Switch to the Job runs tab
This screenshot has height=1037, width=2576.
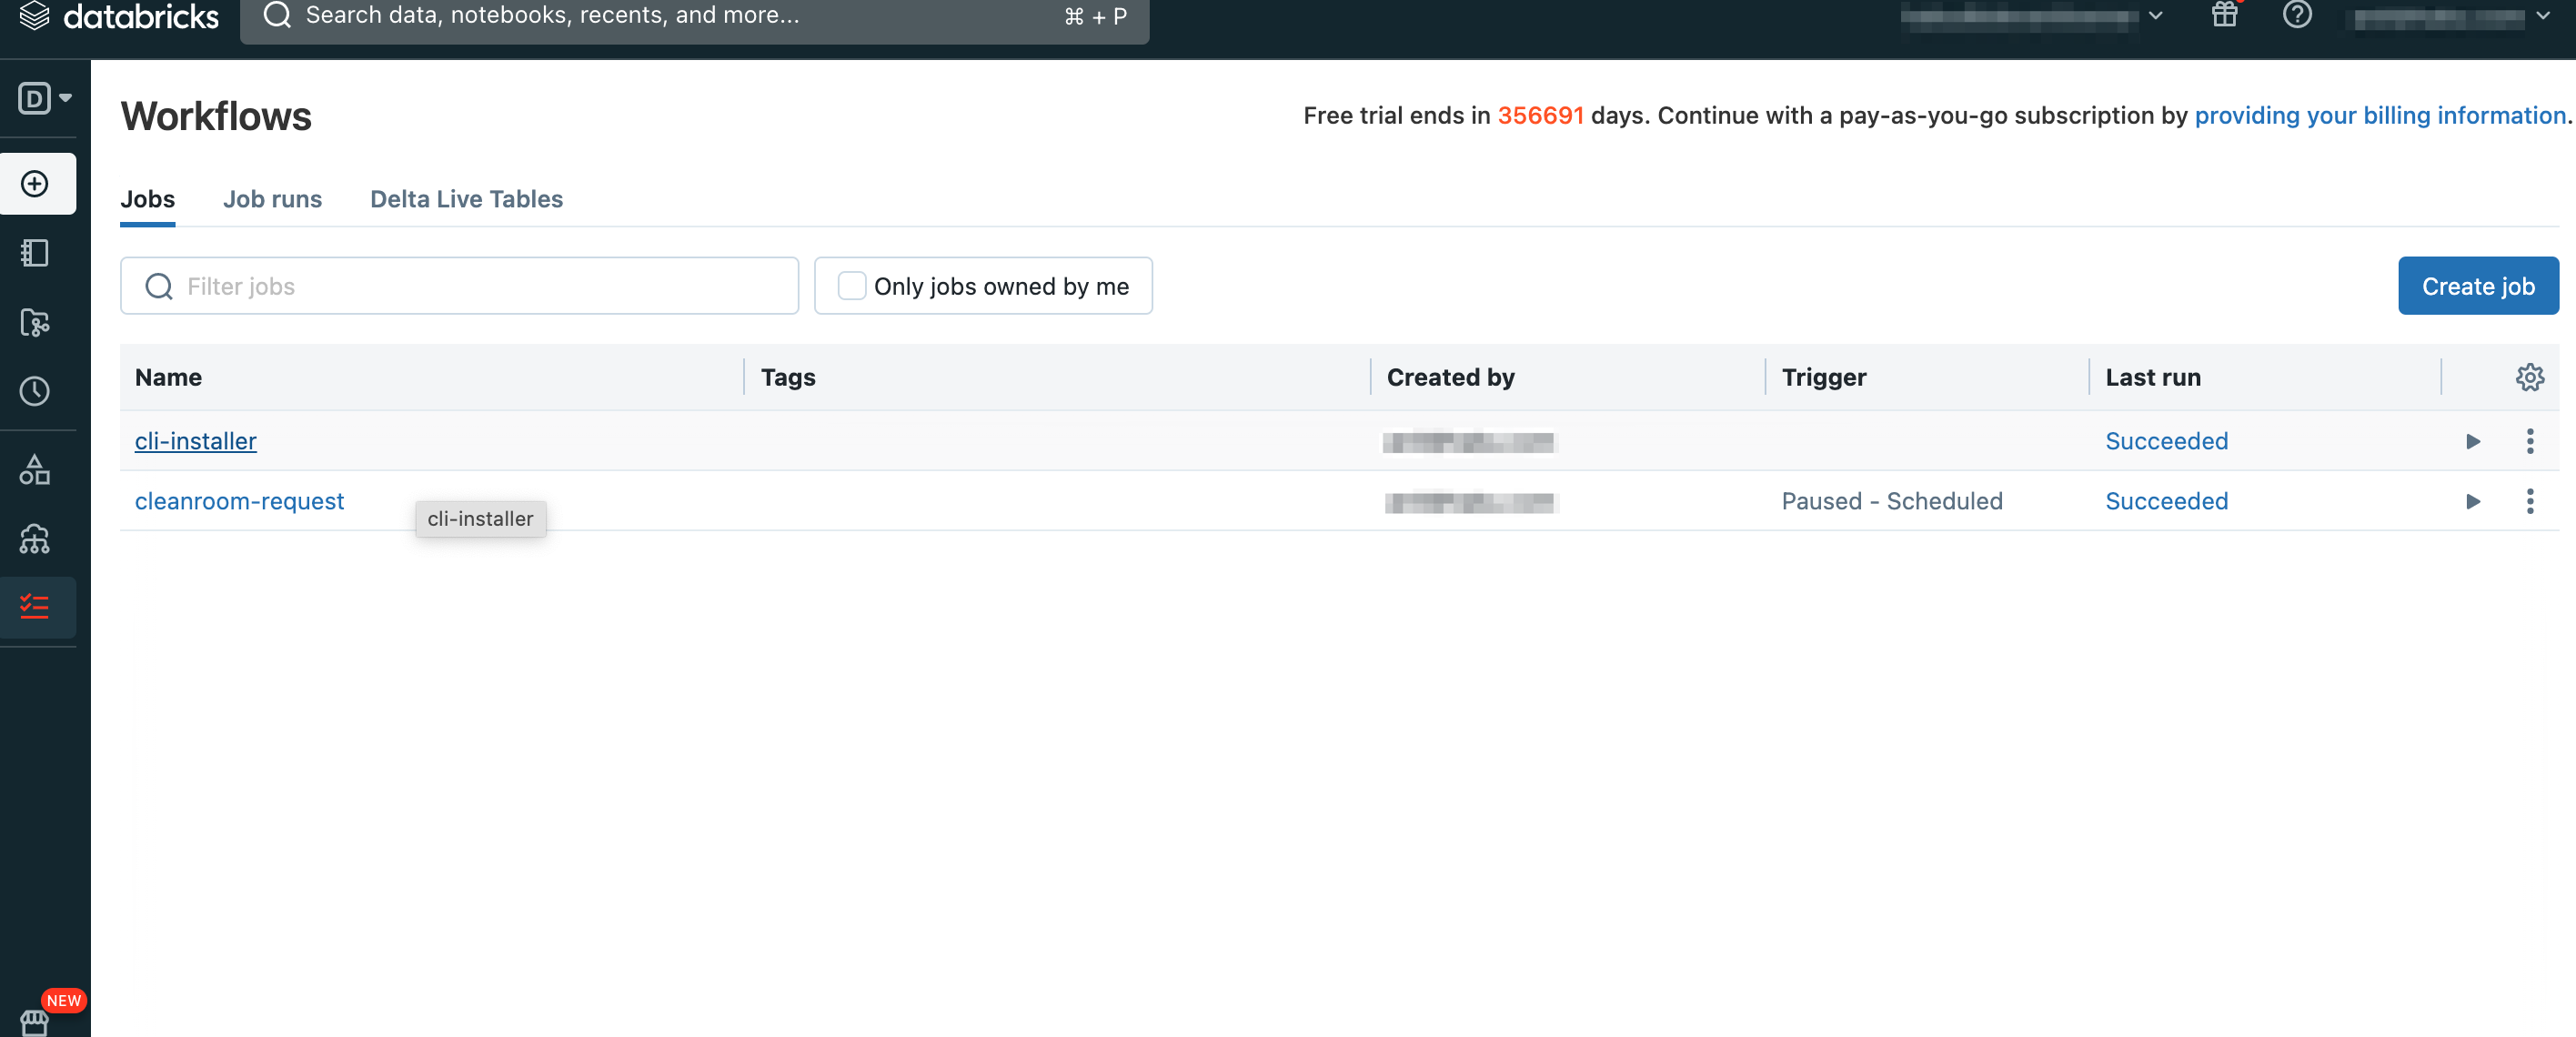(x=272, y=199)
